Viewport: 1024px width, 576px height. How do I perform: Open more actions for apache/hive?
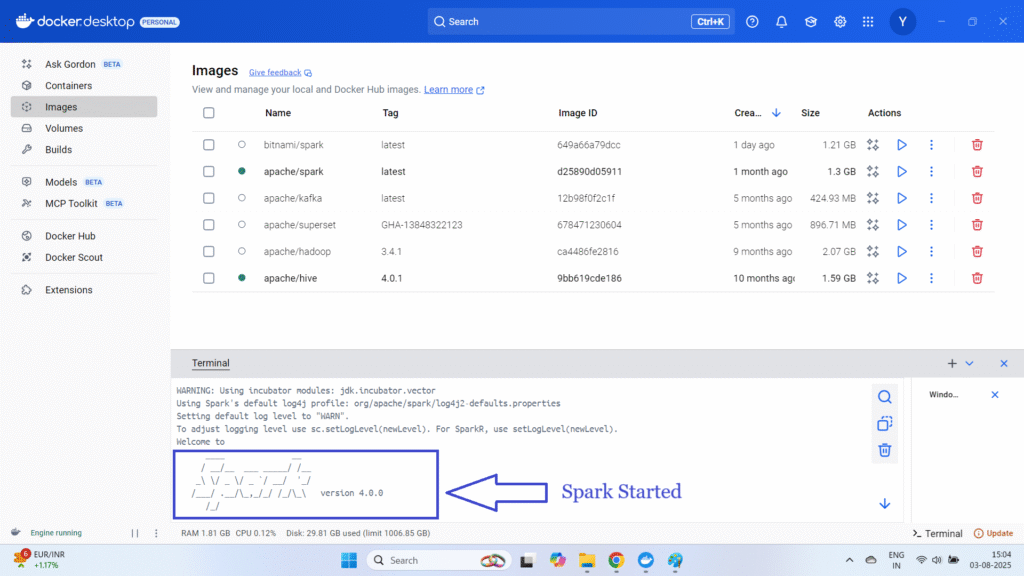click(x=931, y=278)
